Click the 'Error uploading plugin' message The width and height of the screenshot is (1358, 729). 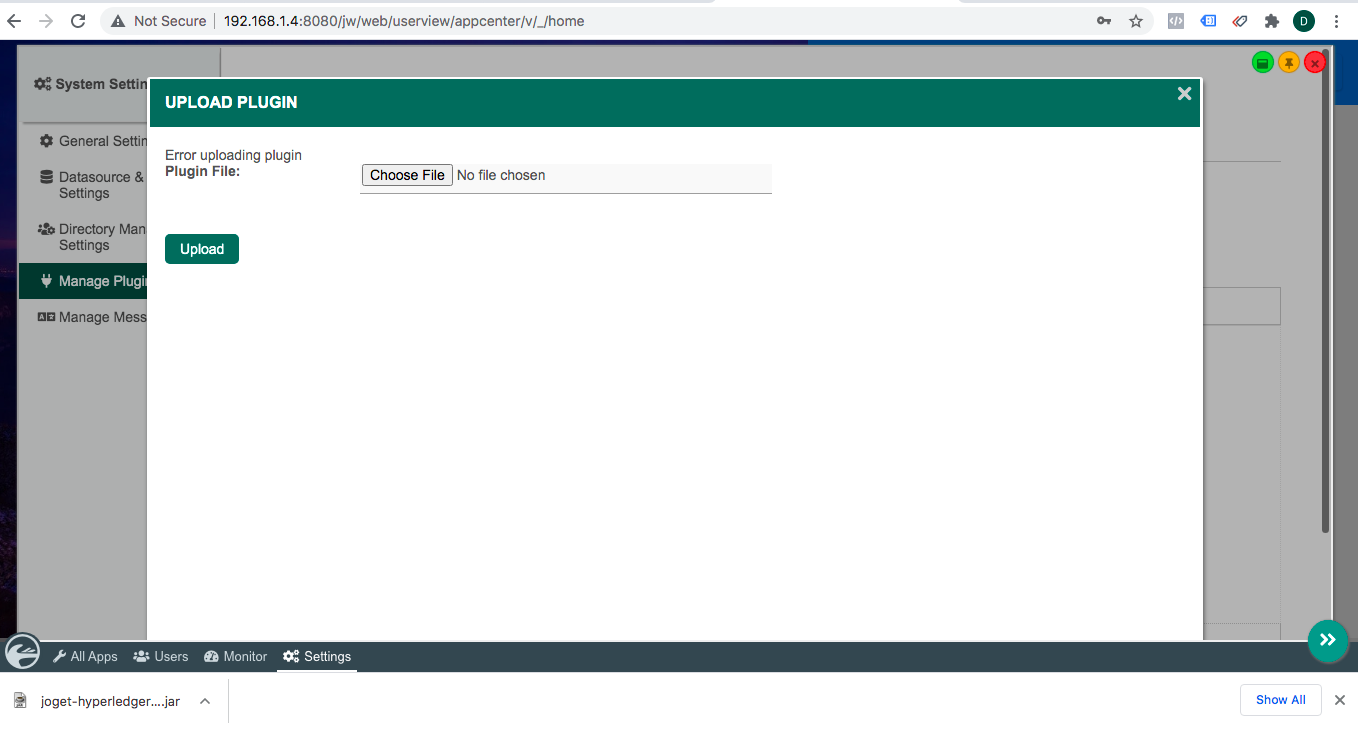tap(233, 155)
